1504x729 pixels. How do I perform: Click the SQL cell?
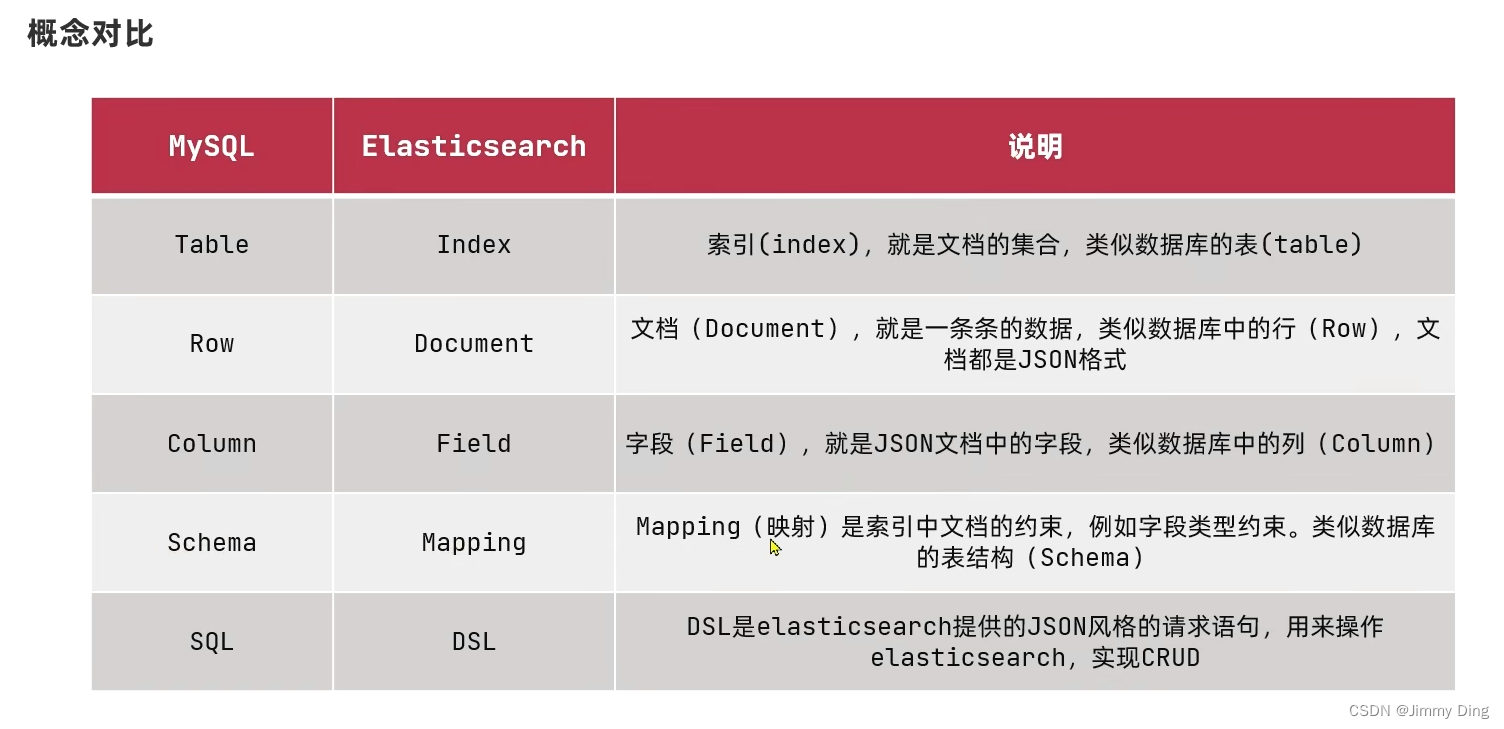[212, 641]
